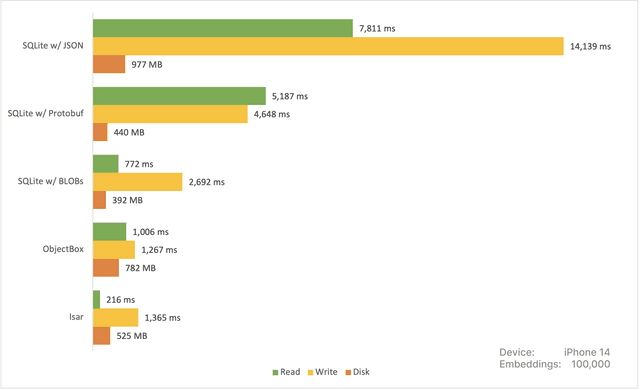The width and height of the screenshot is (640, 390).
Task: Click the Read legend text
Action: coord(290,372)
